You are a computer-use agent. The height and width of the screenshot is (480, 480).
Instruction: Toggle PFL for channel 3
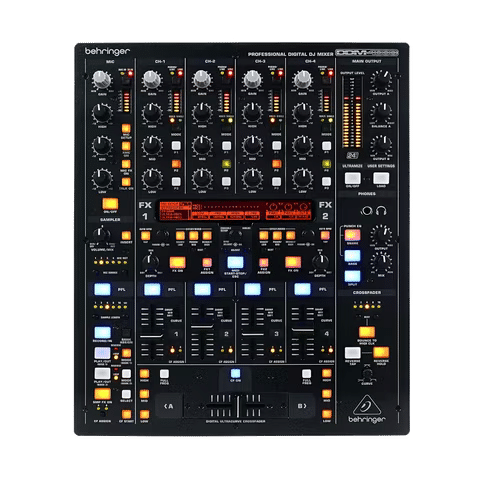[252, 289]
